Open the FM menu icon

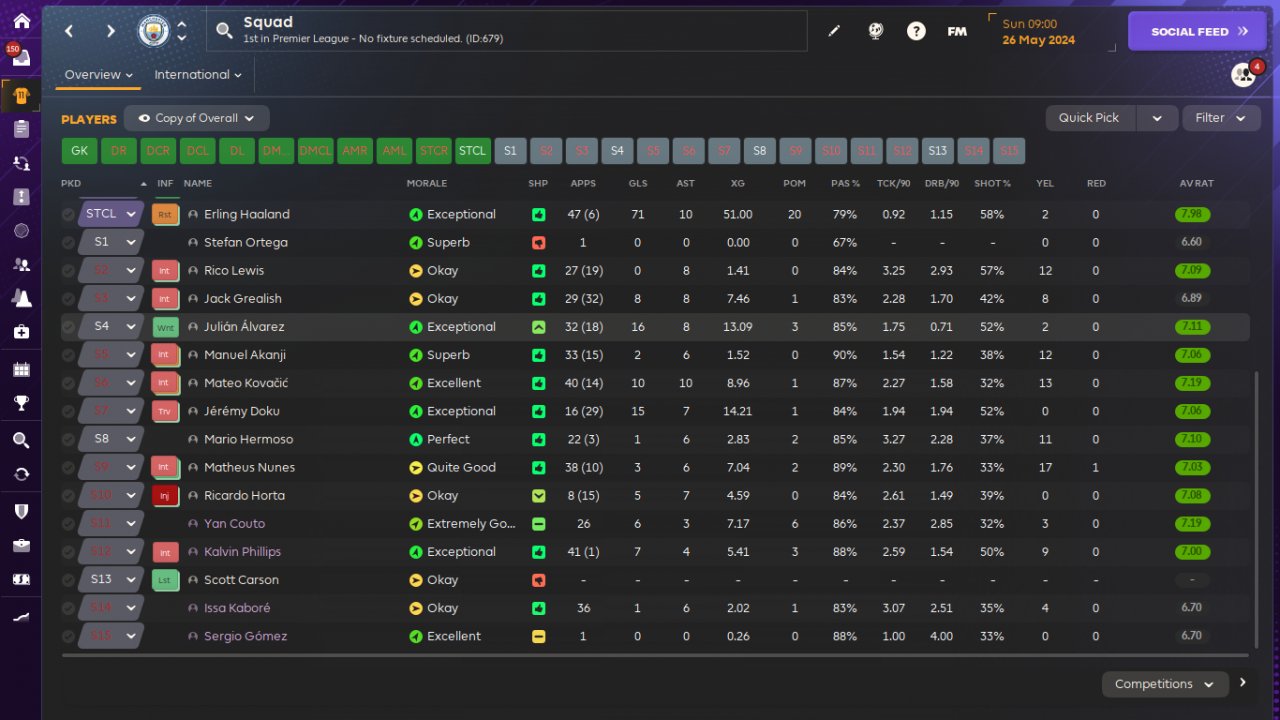pos(957,31)
